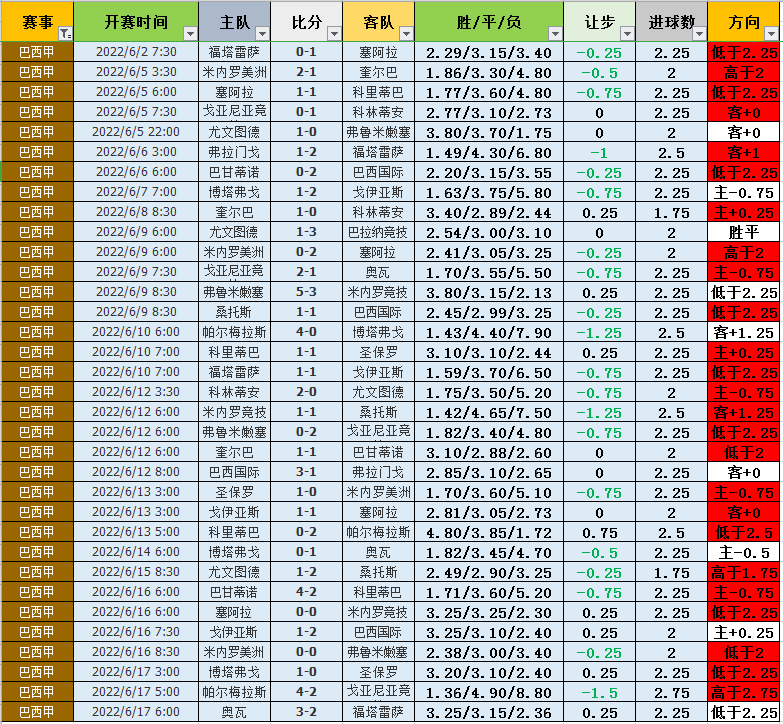Select the 方向 column header cell

pyautogui.click(x=744, y=22)
